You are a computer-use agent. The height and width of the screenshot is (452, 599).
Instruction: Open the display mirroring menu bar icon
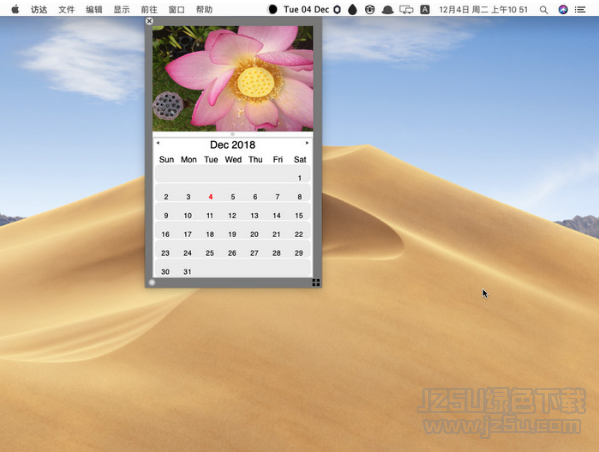pyautogui.click(x=406, y=10)
